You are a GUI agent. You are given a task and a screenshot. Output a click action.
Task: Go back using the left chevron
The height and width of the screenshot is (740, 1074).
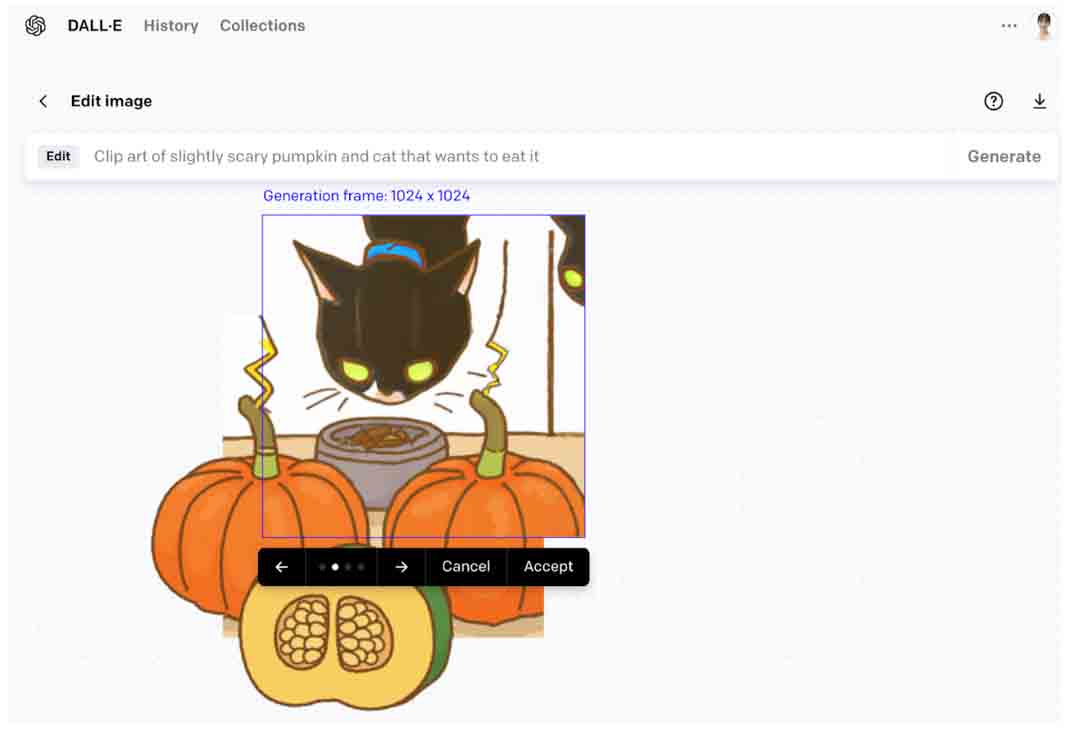pos(43,101)
